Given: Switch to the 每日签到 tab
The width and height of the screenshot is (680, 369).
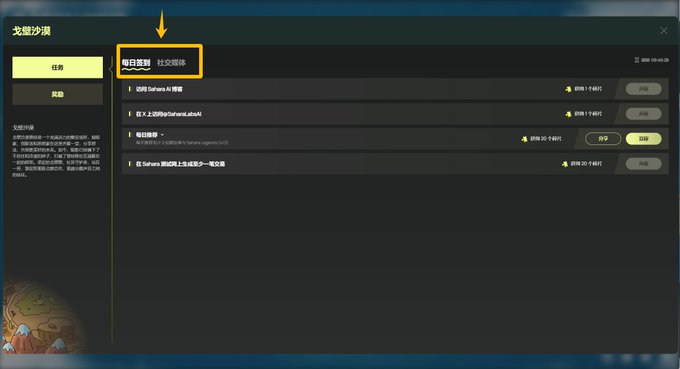Looking at the screenshot, I should (x=136, y=62).
